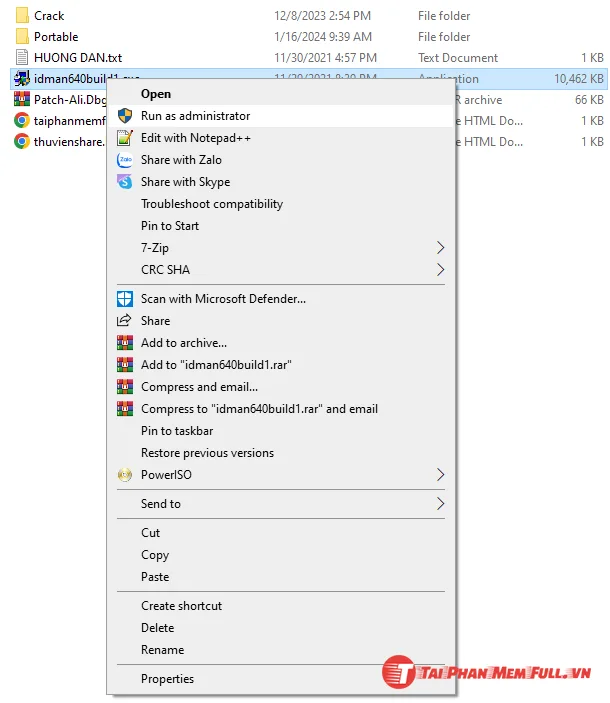The height and width of the screenshot is (703, 610).
Task: Select the HUONG DAN.txt file name
Action: pos(78,58)
